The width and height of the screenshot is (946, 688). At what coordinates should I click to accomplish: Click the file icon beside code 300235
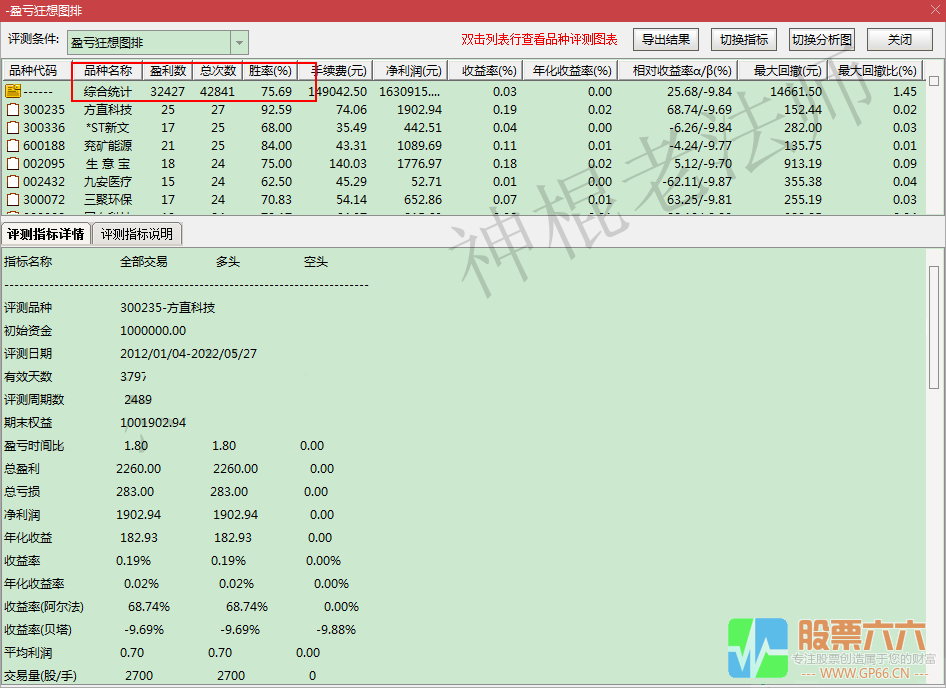(13, 110)
